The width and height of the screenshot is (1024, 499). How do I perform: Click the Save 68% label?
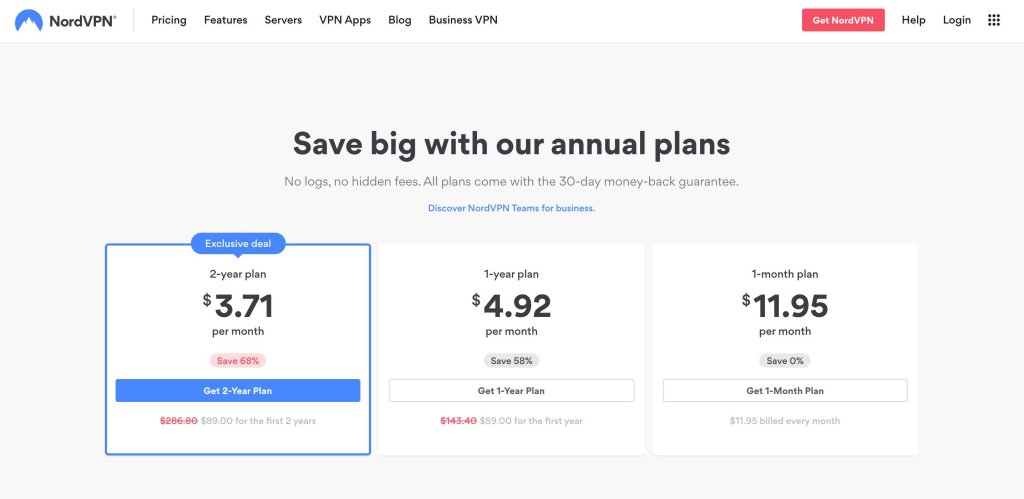point(238,361)
